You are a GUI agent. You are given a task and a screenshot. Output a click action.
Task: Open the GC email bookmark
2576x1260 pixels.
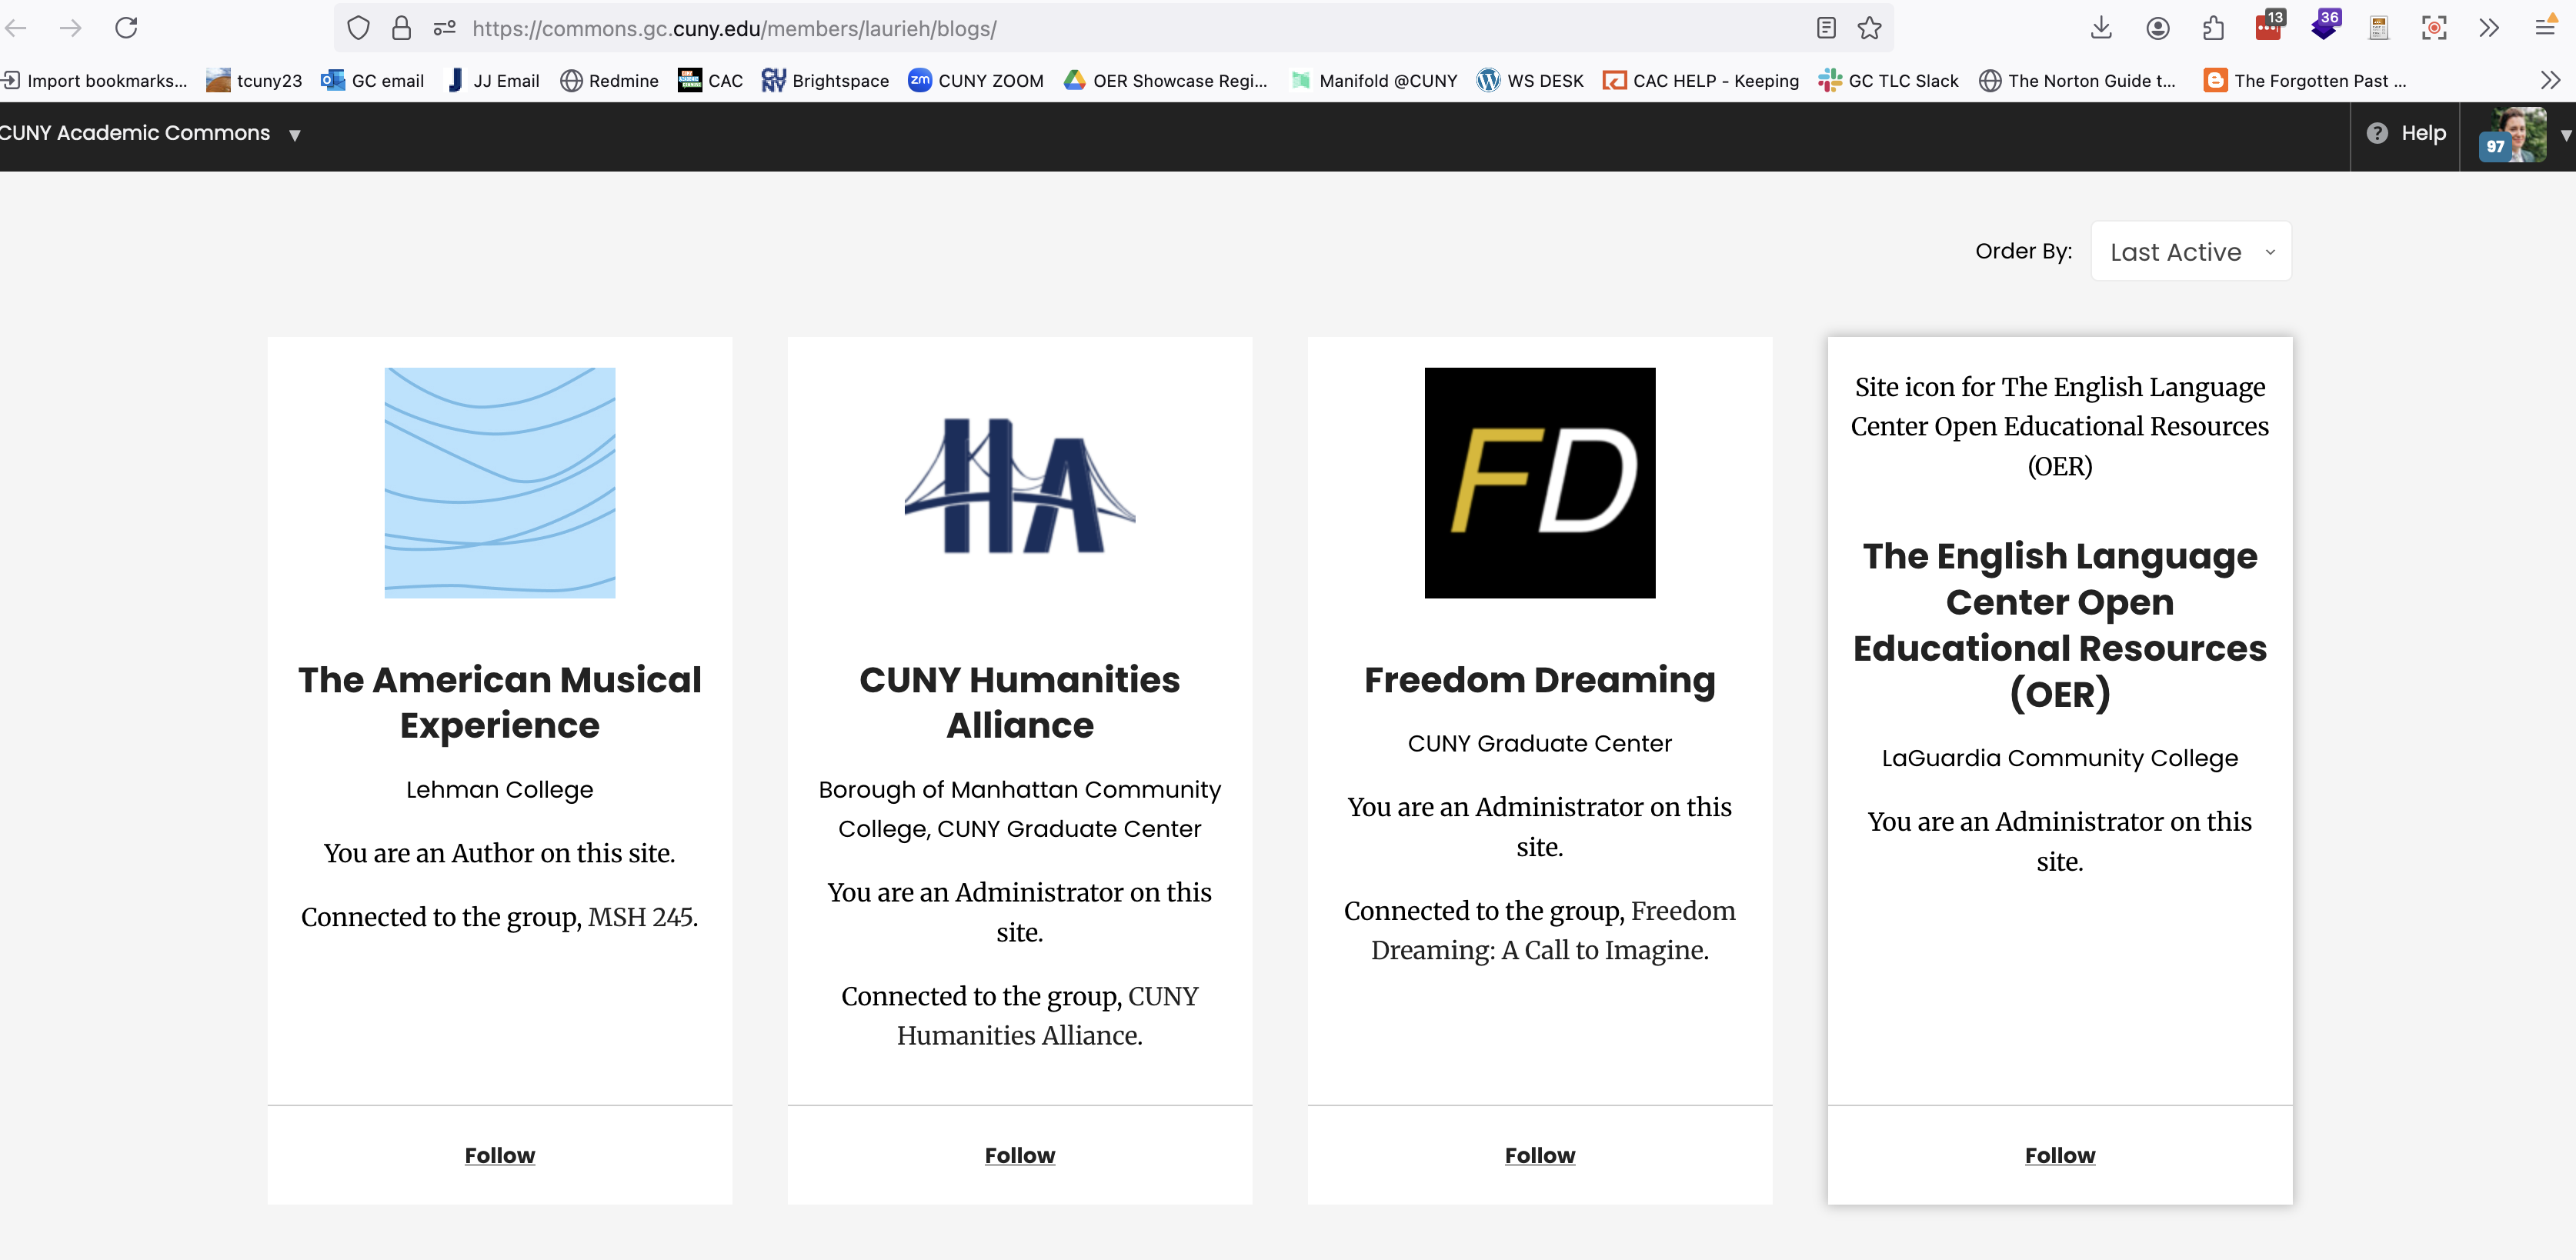click(372, 80)
